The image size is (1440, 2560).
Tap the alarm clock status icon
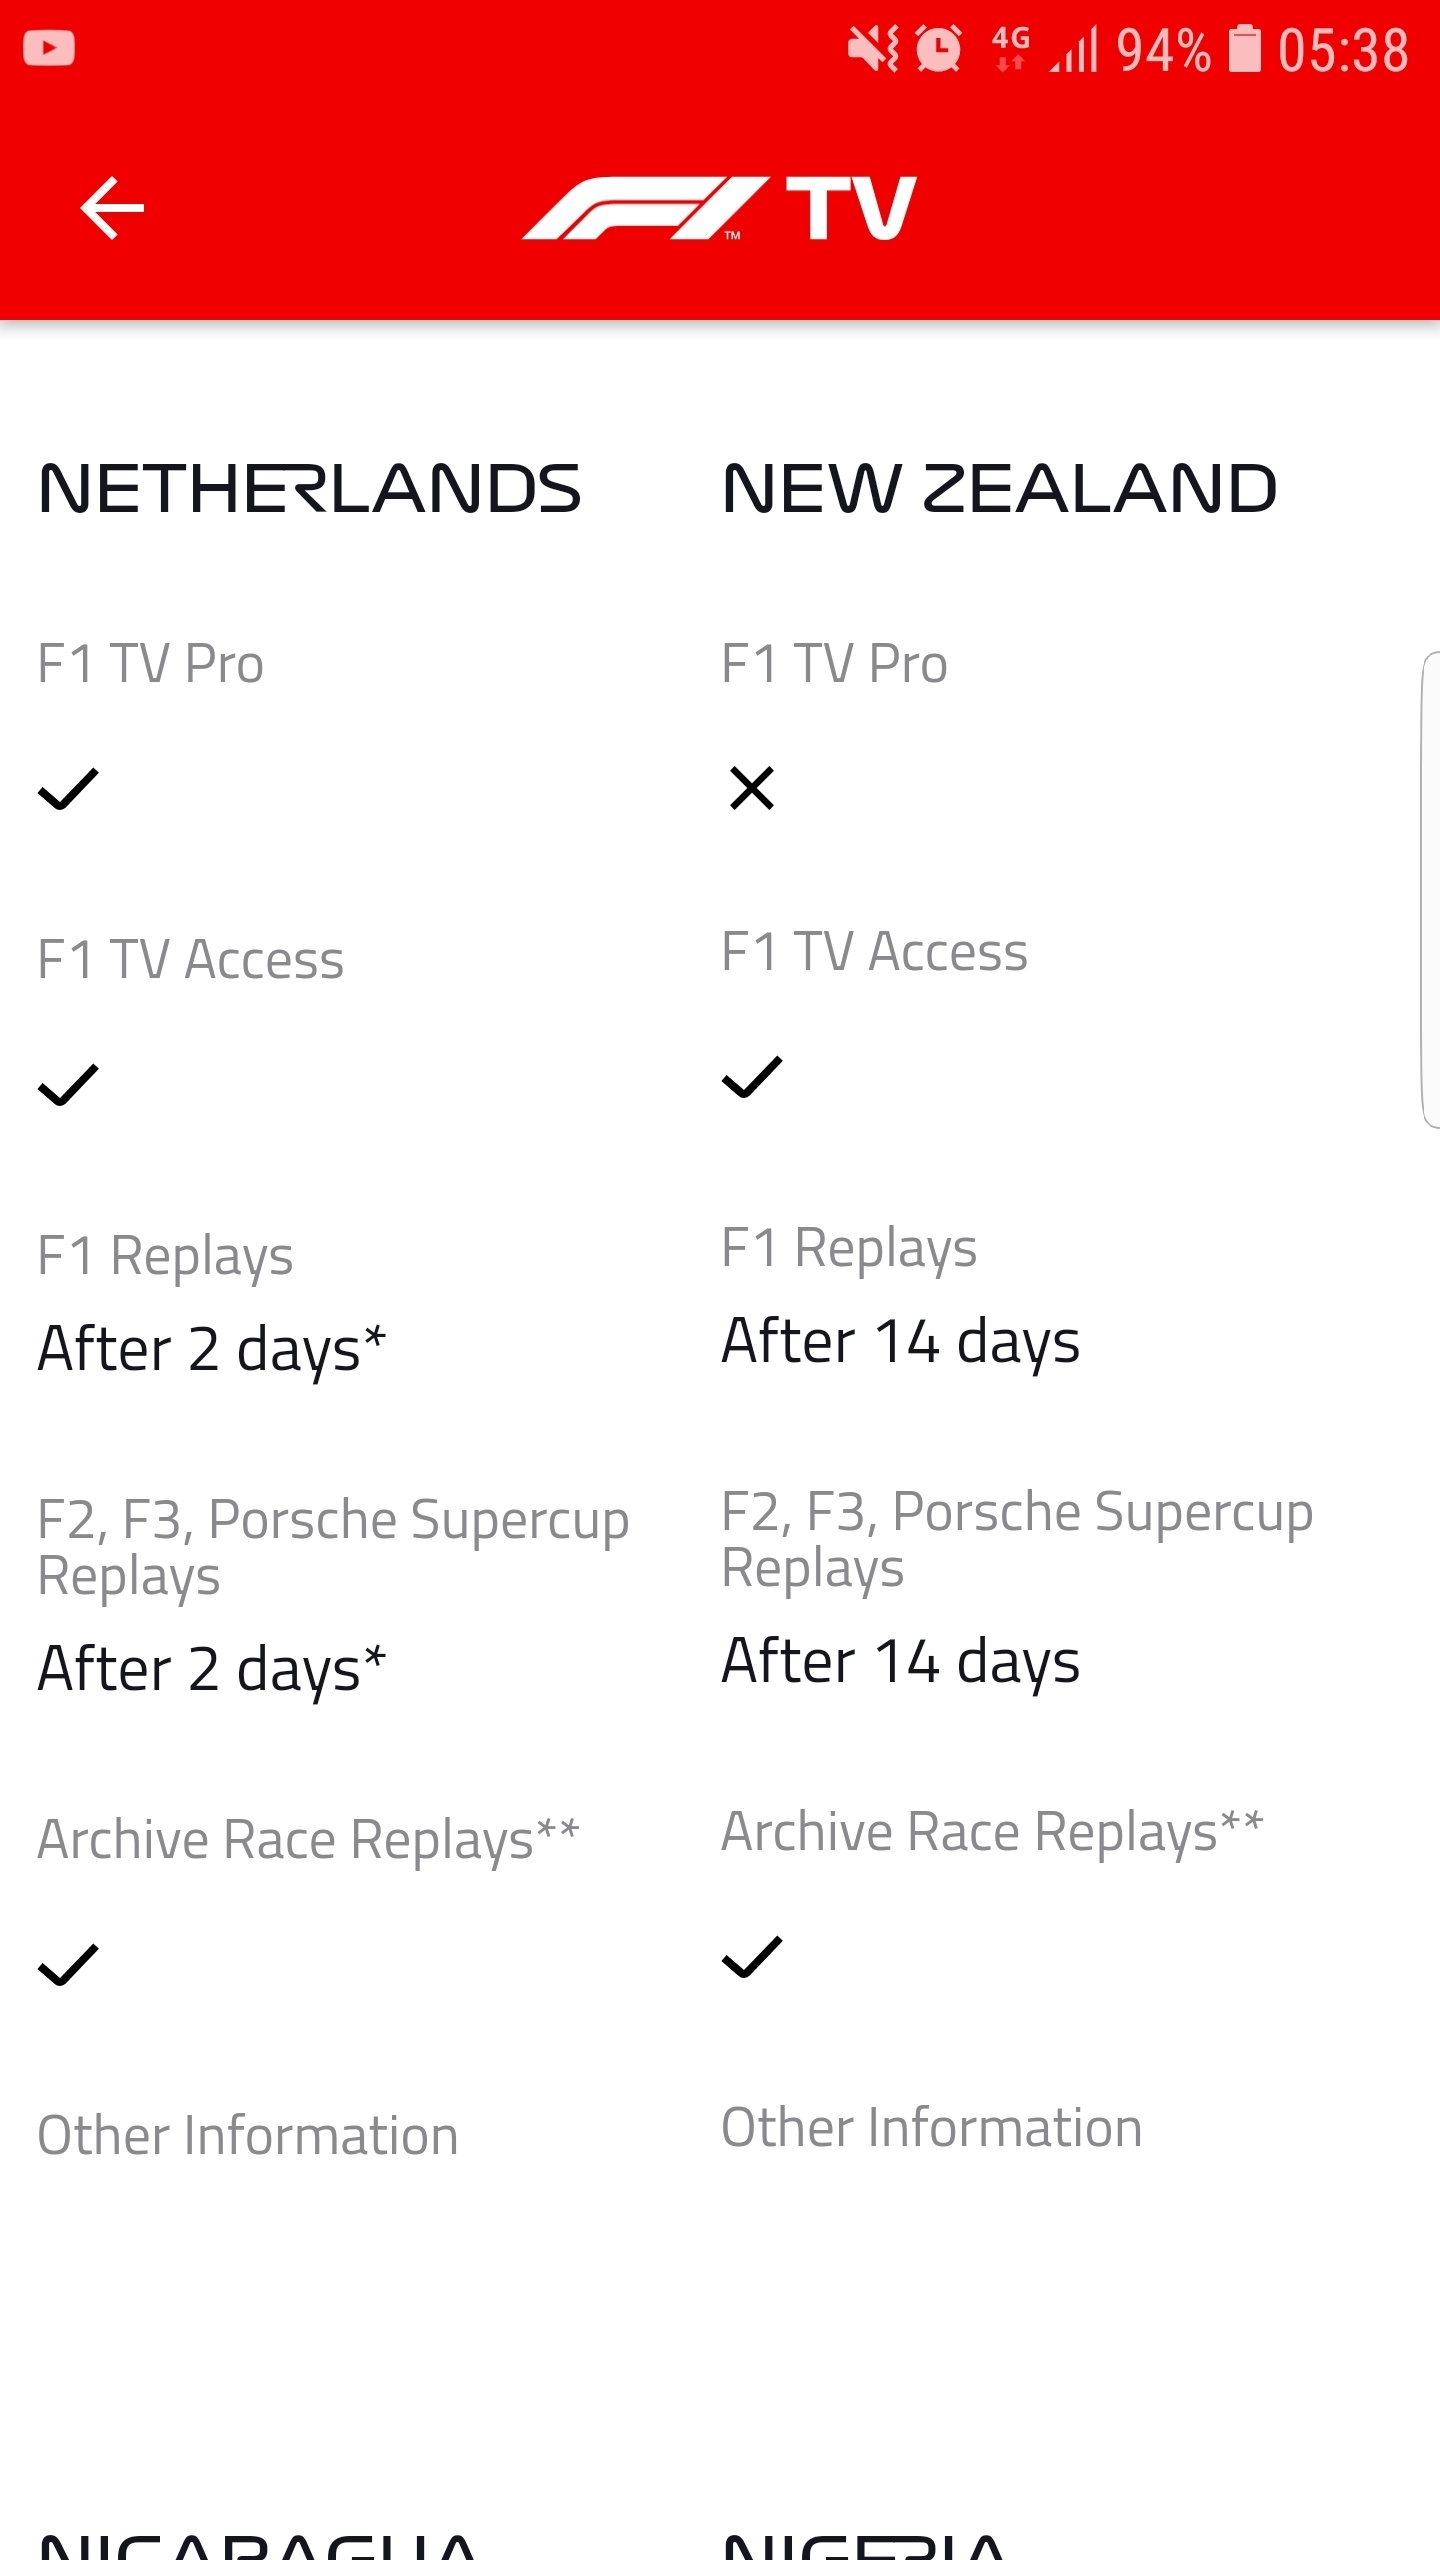pyautogui.click(x=938, y=48)
